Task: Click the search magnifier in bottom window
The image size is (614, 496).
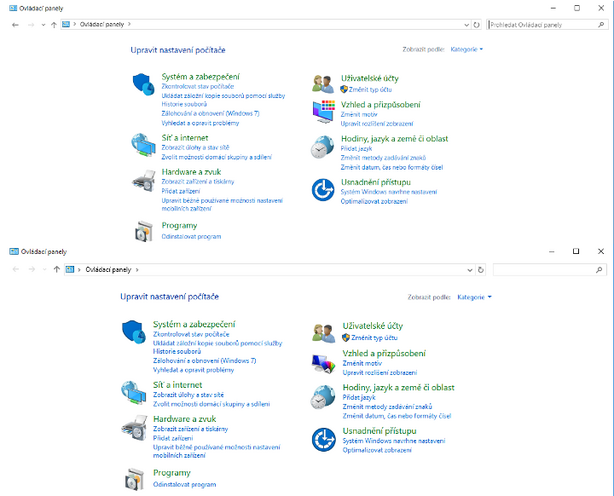Action: point(599,270)
